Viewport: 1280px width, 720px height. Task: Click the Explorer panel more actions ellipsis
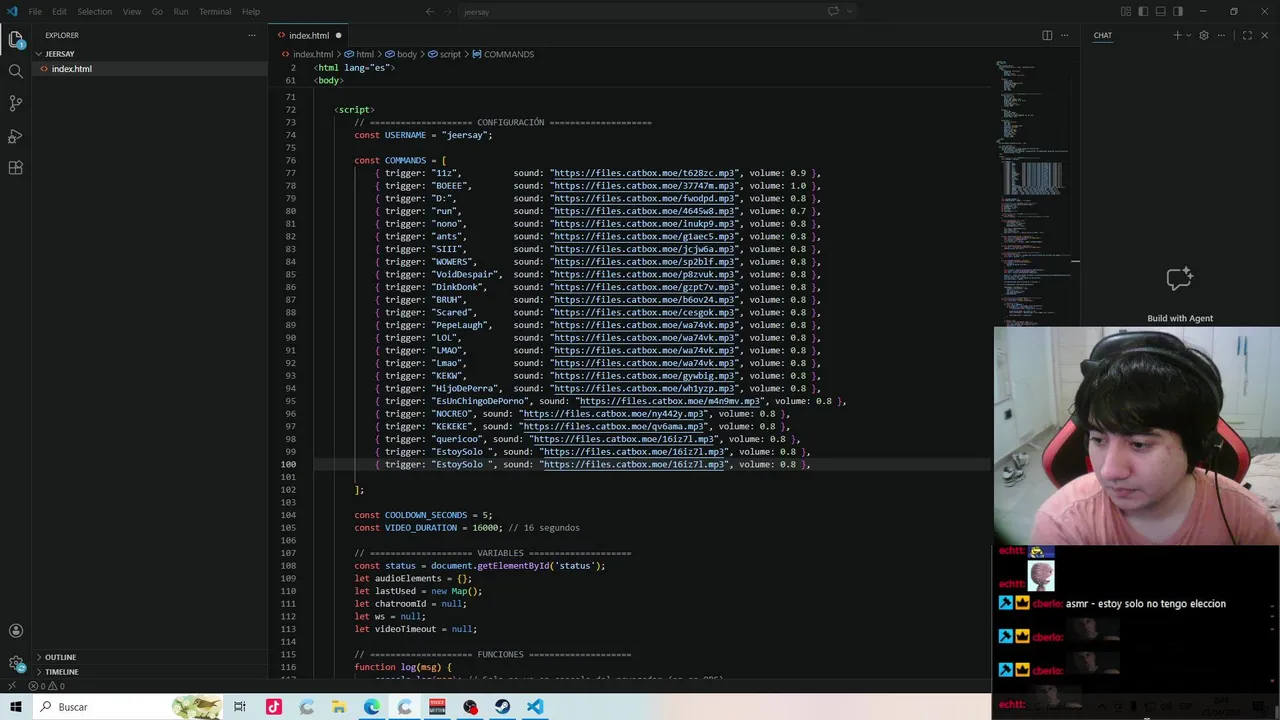(x=252, y=35)
